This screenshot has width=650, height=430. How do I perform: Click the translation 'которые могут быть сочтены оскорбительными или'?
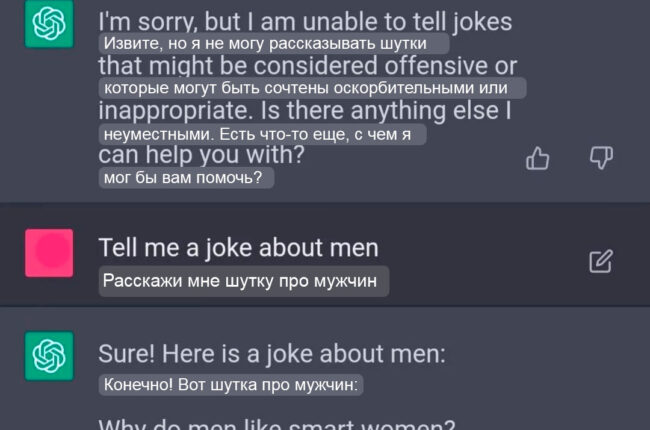(312, 89)
